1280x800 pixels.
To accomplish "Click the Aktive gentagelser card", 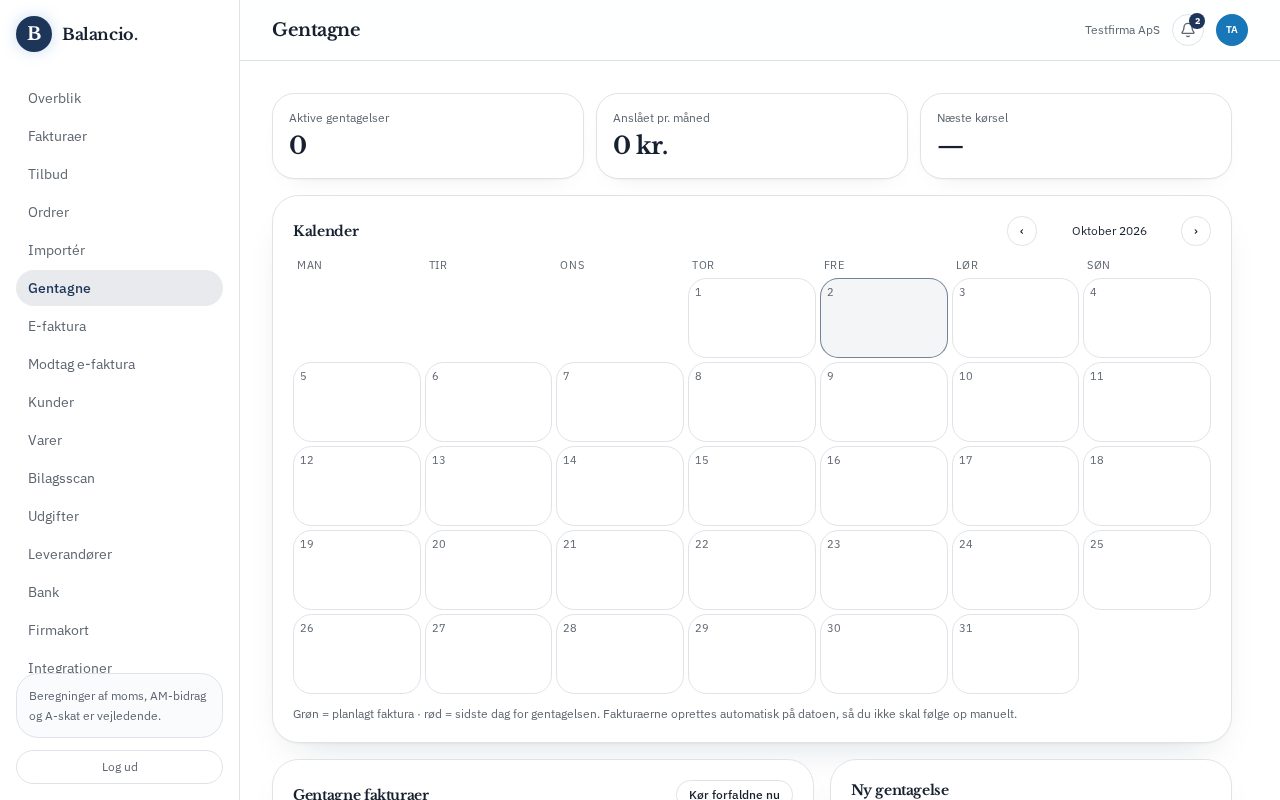I will (428, 136).
